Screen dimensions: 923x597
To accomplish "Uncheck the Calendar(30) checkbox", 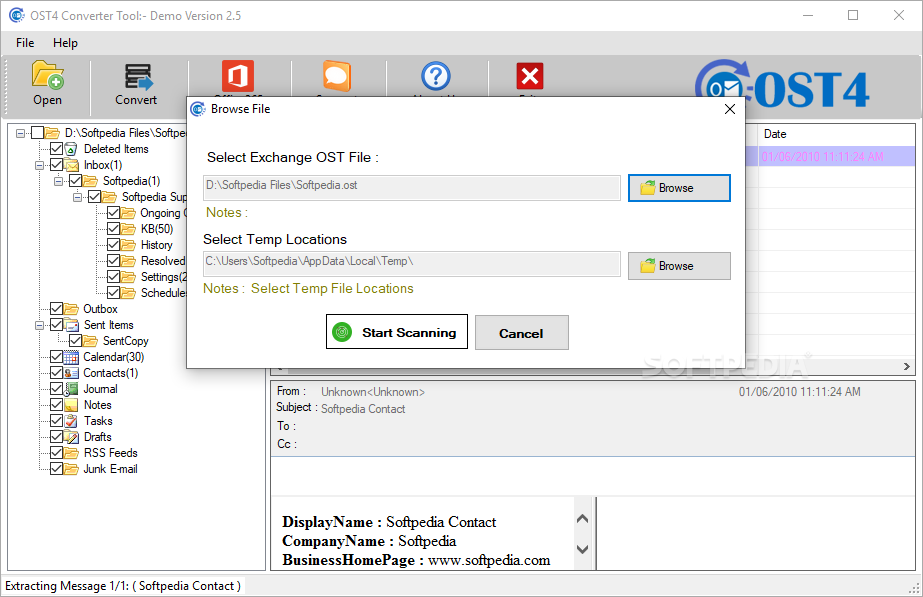I will (57, 357).
